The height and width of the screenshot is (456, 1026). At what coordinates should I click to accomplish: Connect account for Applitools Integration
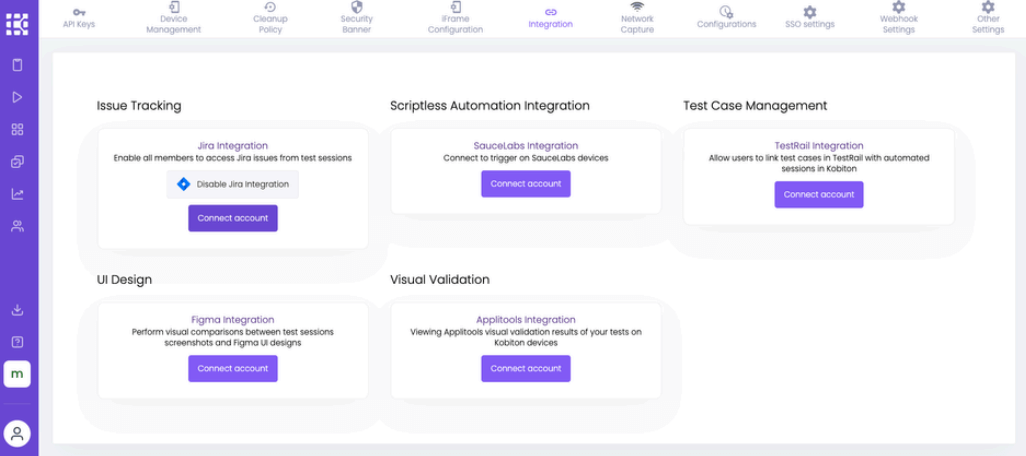point(526,368)
